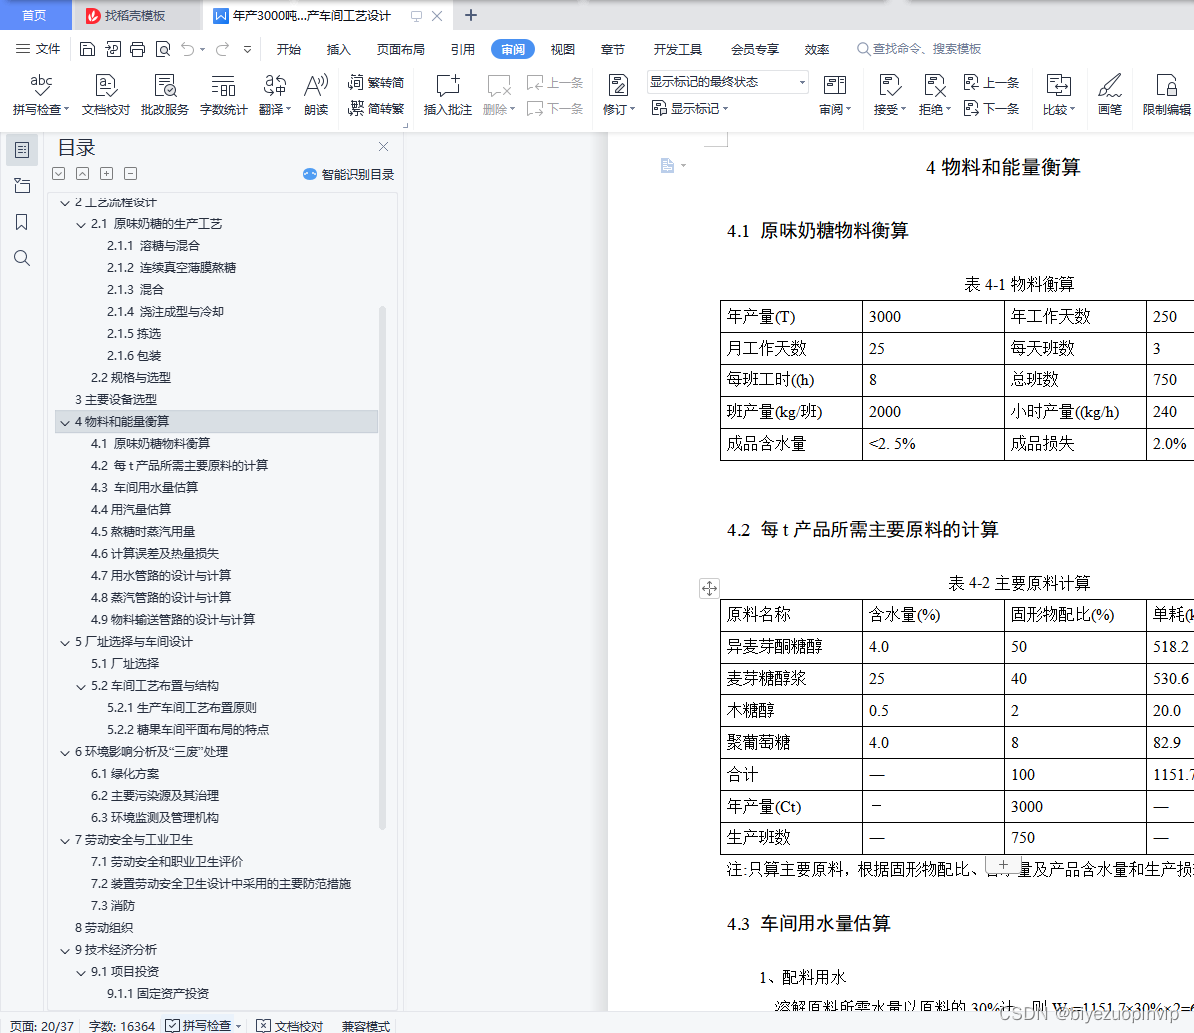Click the Redo arrow icon
The image size is (1194, 1033).
222,49
